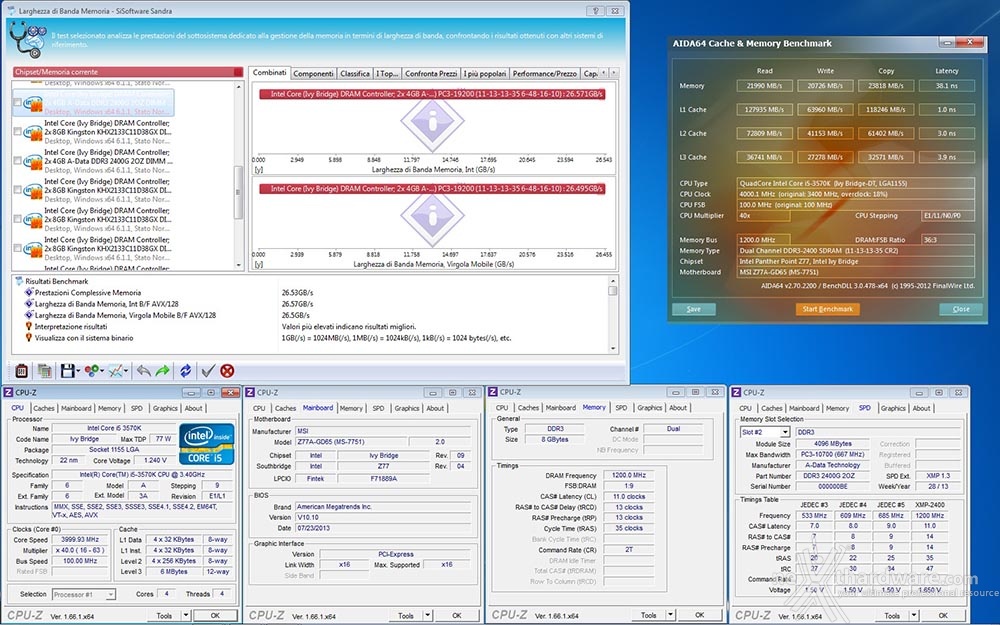Image resolution: width=1000 pixels, height=625 pixels.
Task: Open the dropdown arrow next to the line graph icon
Action: [126, 371]
